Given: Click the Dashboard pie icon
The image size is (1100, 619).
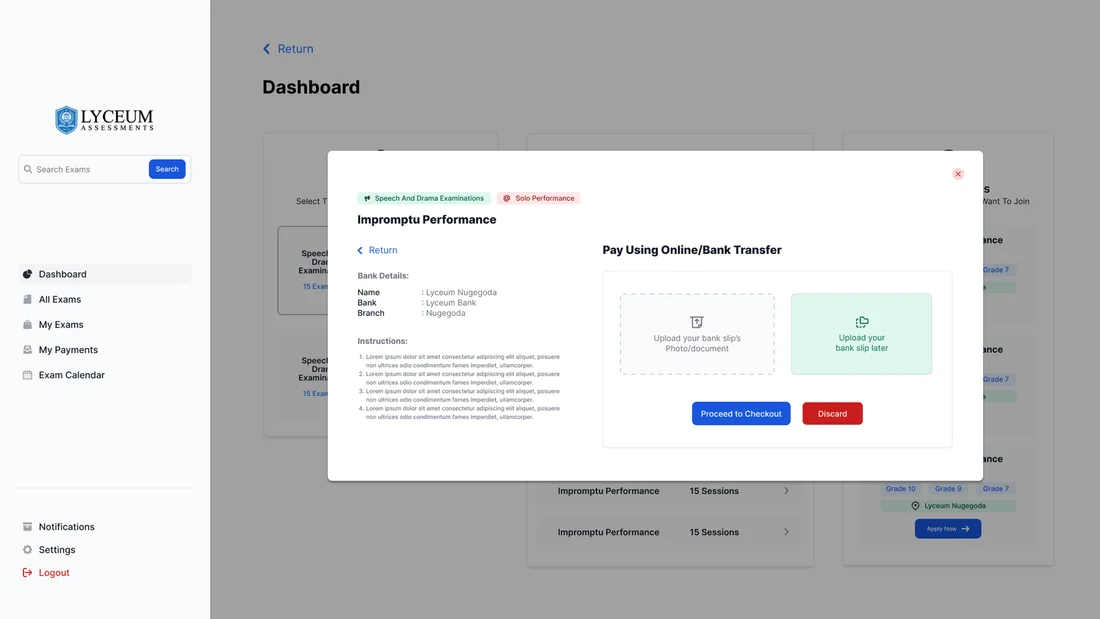Looking at the screenshot, I should (27, 274).
